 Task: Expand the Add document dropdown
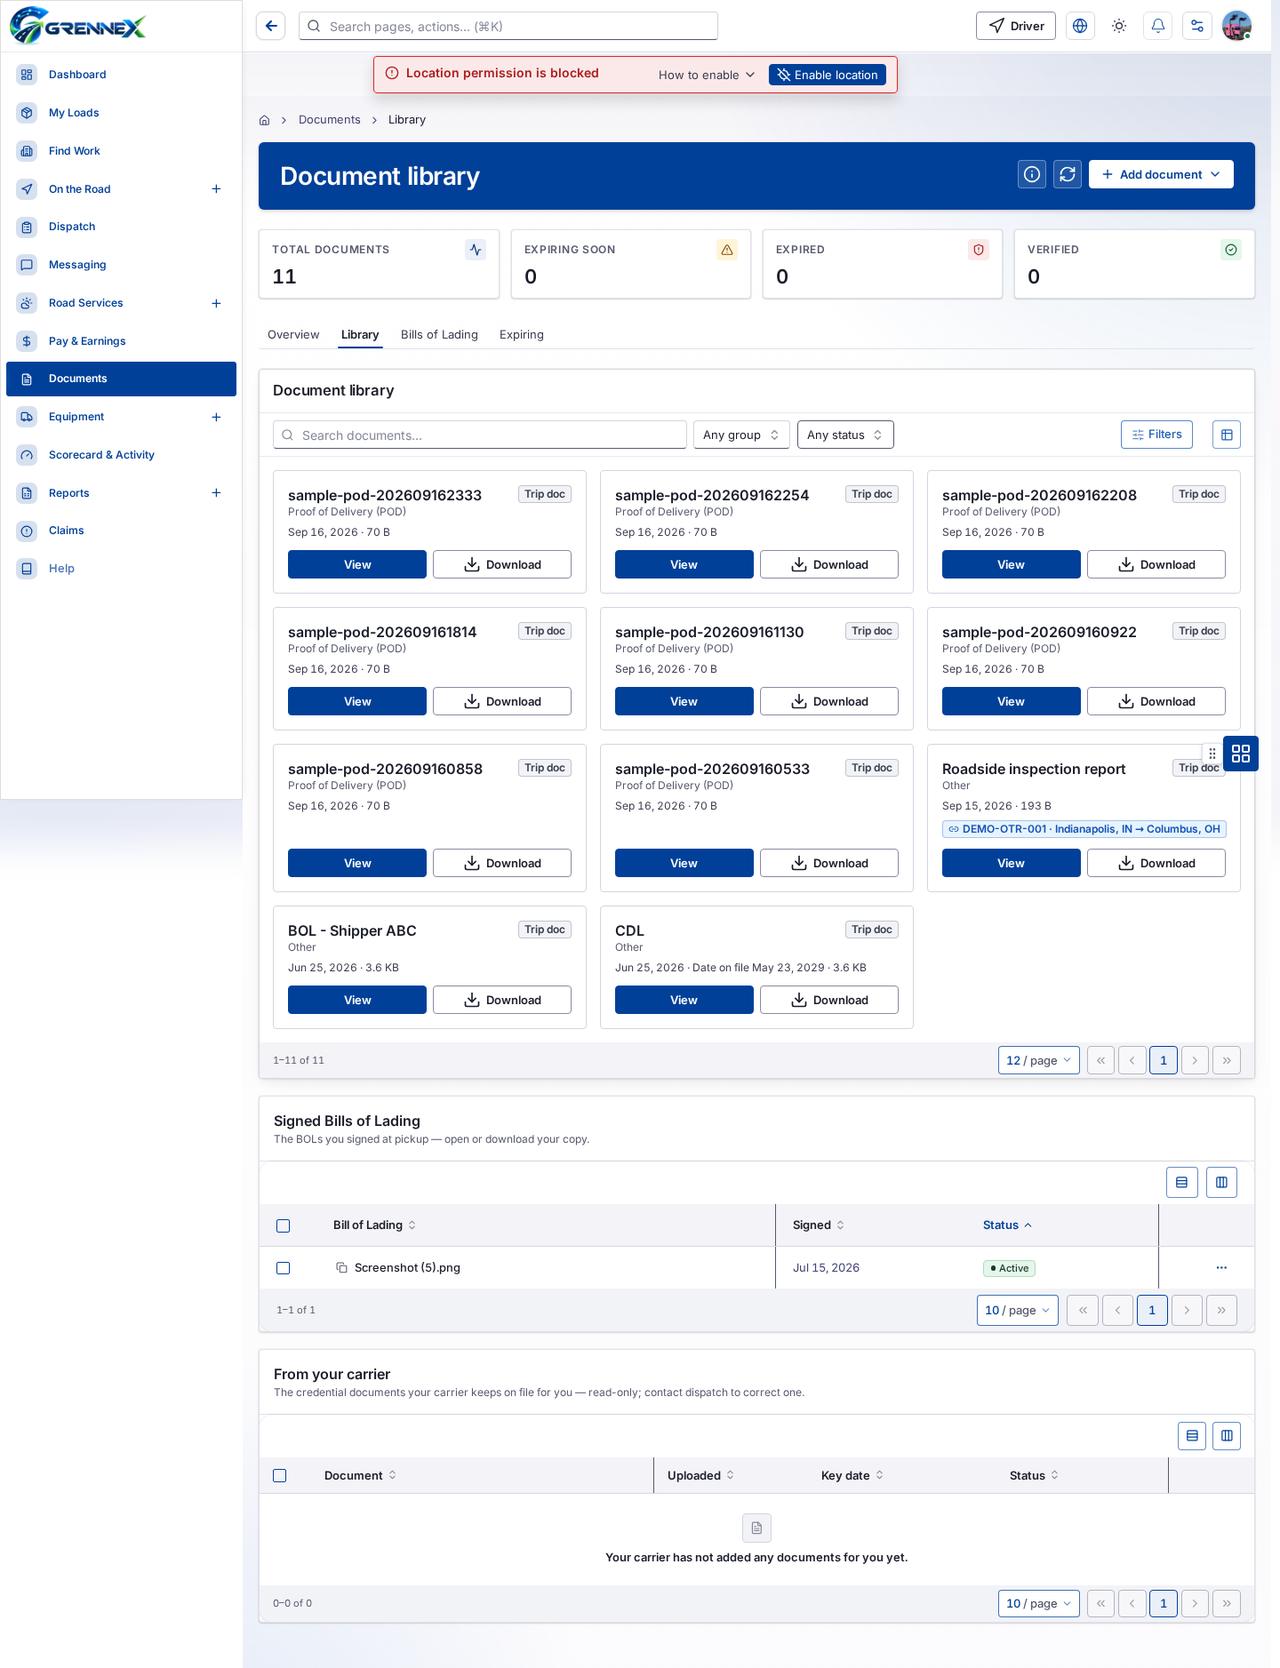click(x=1161, y=174)
